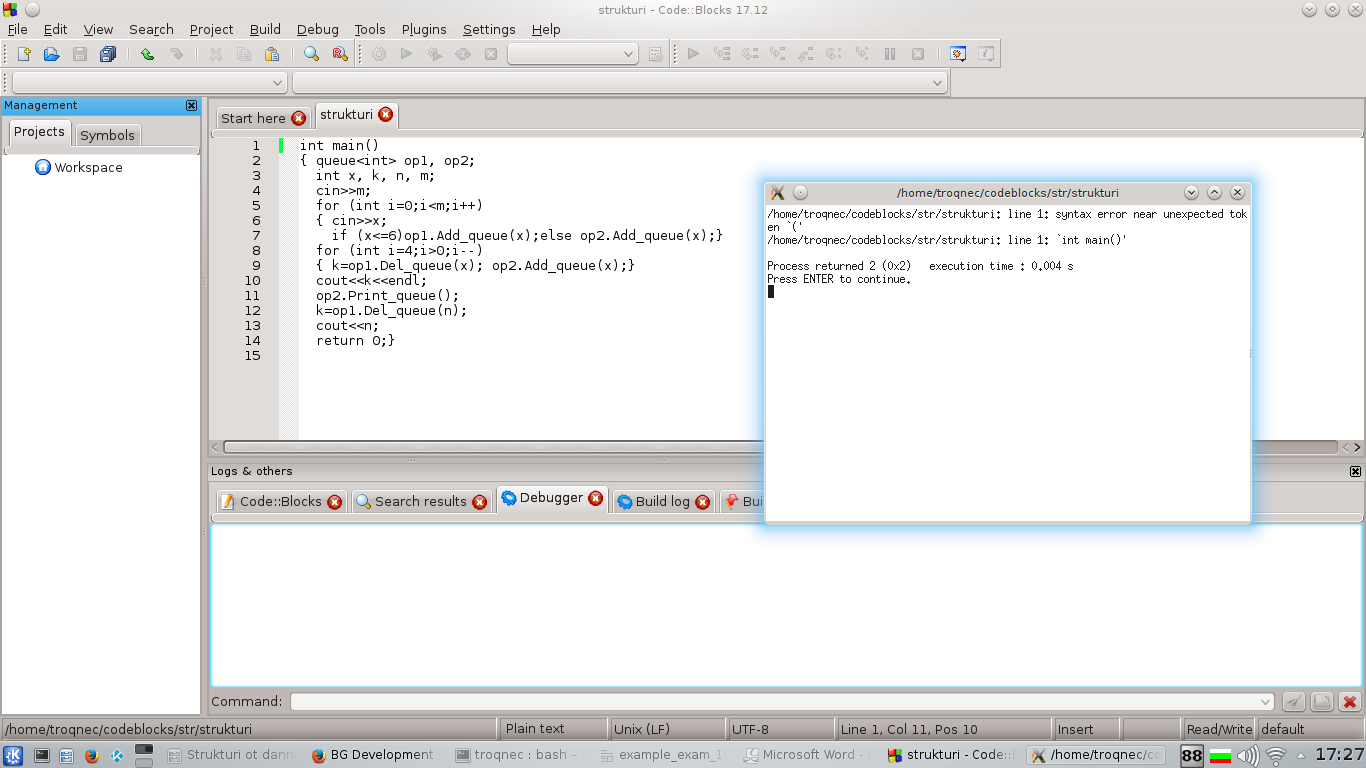Click the volume icon in system tray
1366x768 pixels.
pyautogui.click(x=1248, y=755)
